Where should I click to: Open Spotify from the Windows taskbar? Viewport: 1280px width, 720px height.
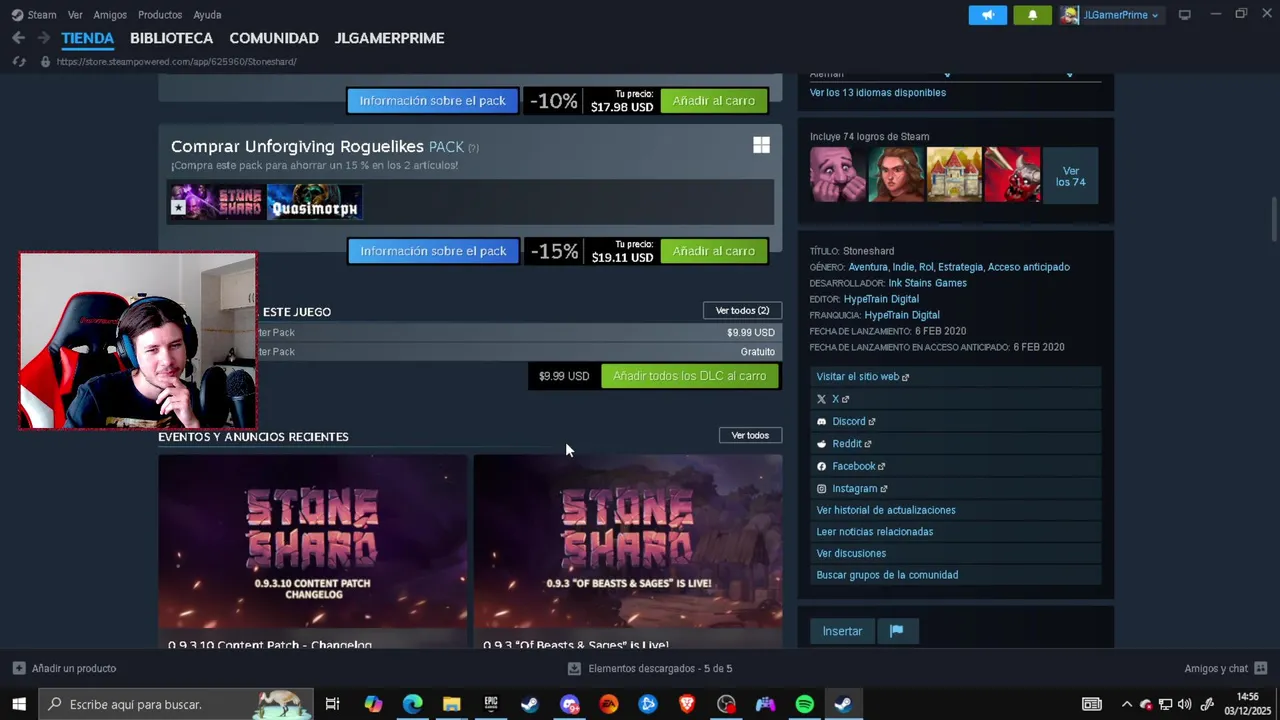pyautogui.click(x=804, y=704)
